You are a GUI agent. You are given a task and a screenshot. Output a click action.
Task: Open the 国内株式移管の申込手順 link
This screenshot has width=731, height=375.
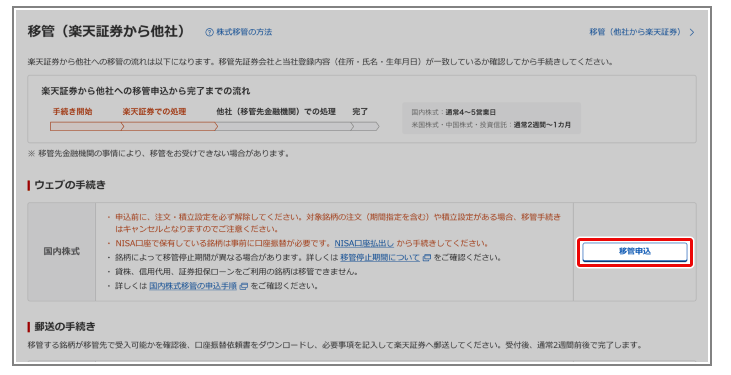click(x=193, y=286)
